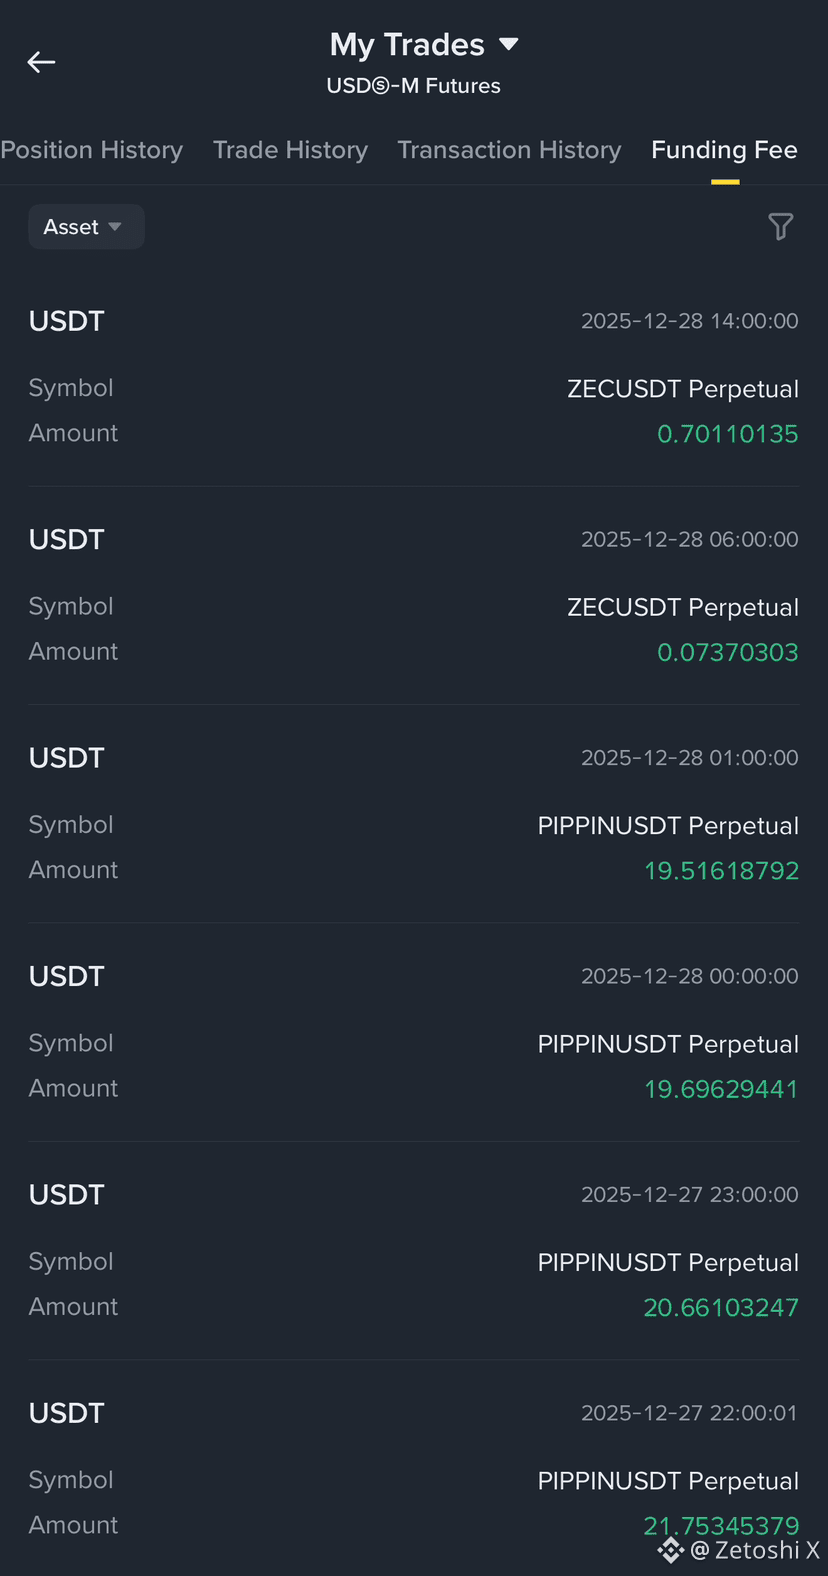Select ZECUSDT Perpetual dated 06:00:00

(x=683, y=608)
